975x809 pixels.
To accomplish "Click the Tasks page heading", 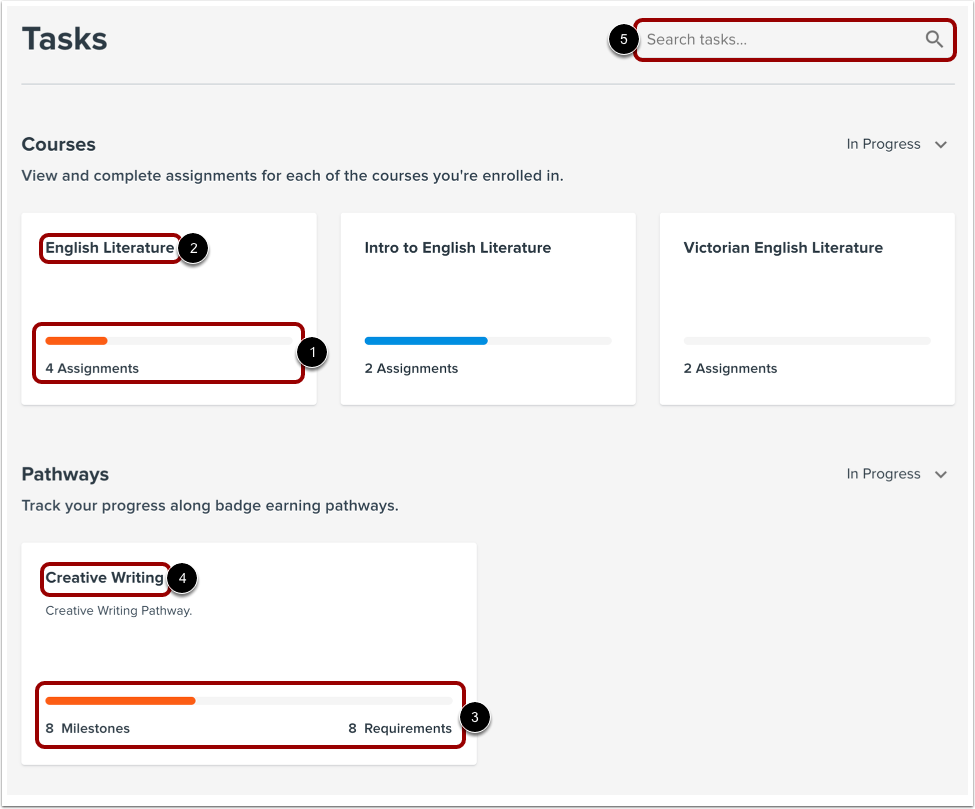I will pyautogui.click(x=64, y=38).
